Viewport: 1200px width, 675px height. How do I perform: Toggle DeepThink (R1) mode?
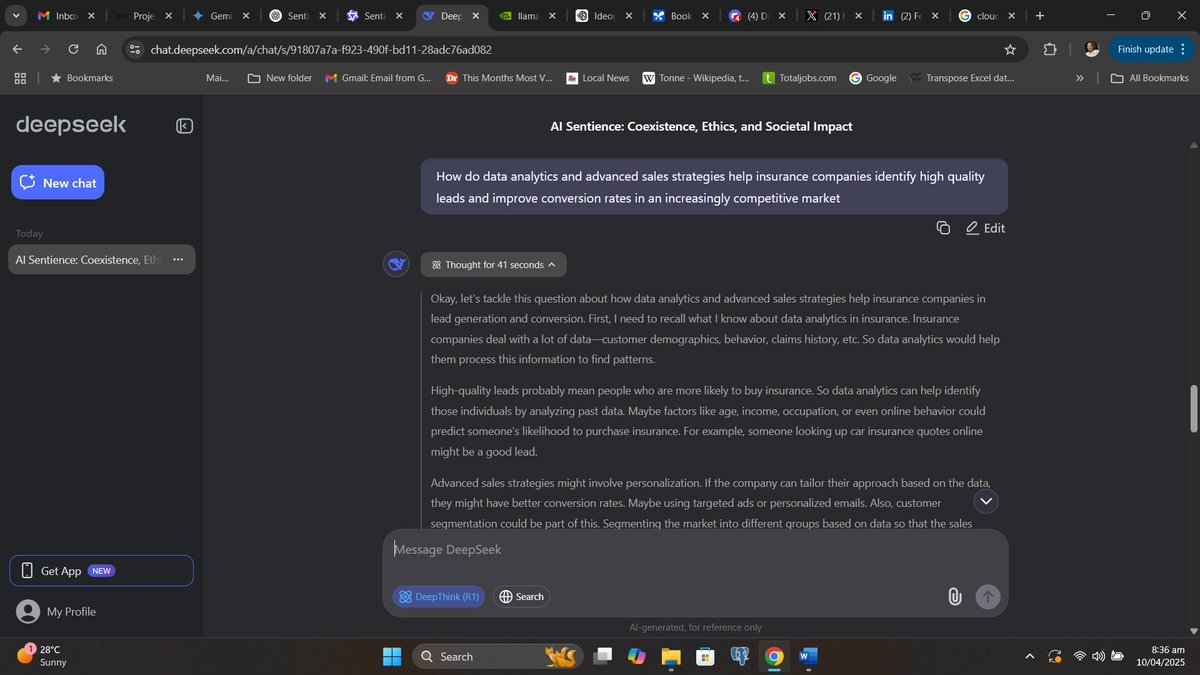tap(439, 597)
